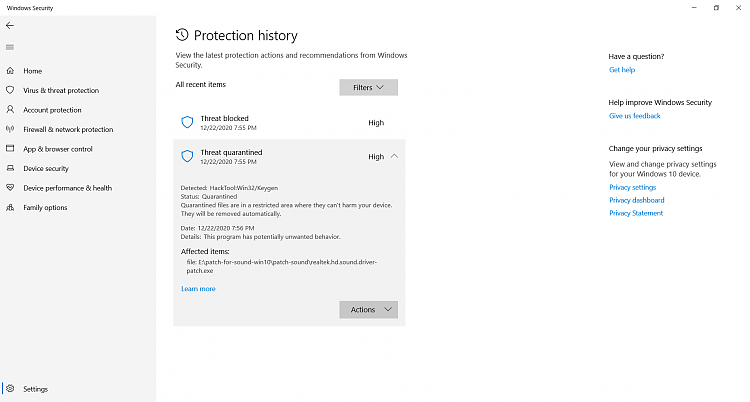Click the Learn more link
750x402 pixels.
coord(198,289)
